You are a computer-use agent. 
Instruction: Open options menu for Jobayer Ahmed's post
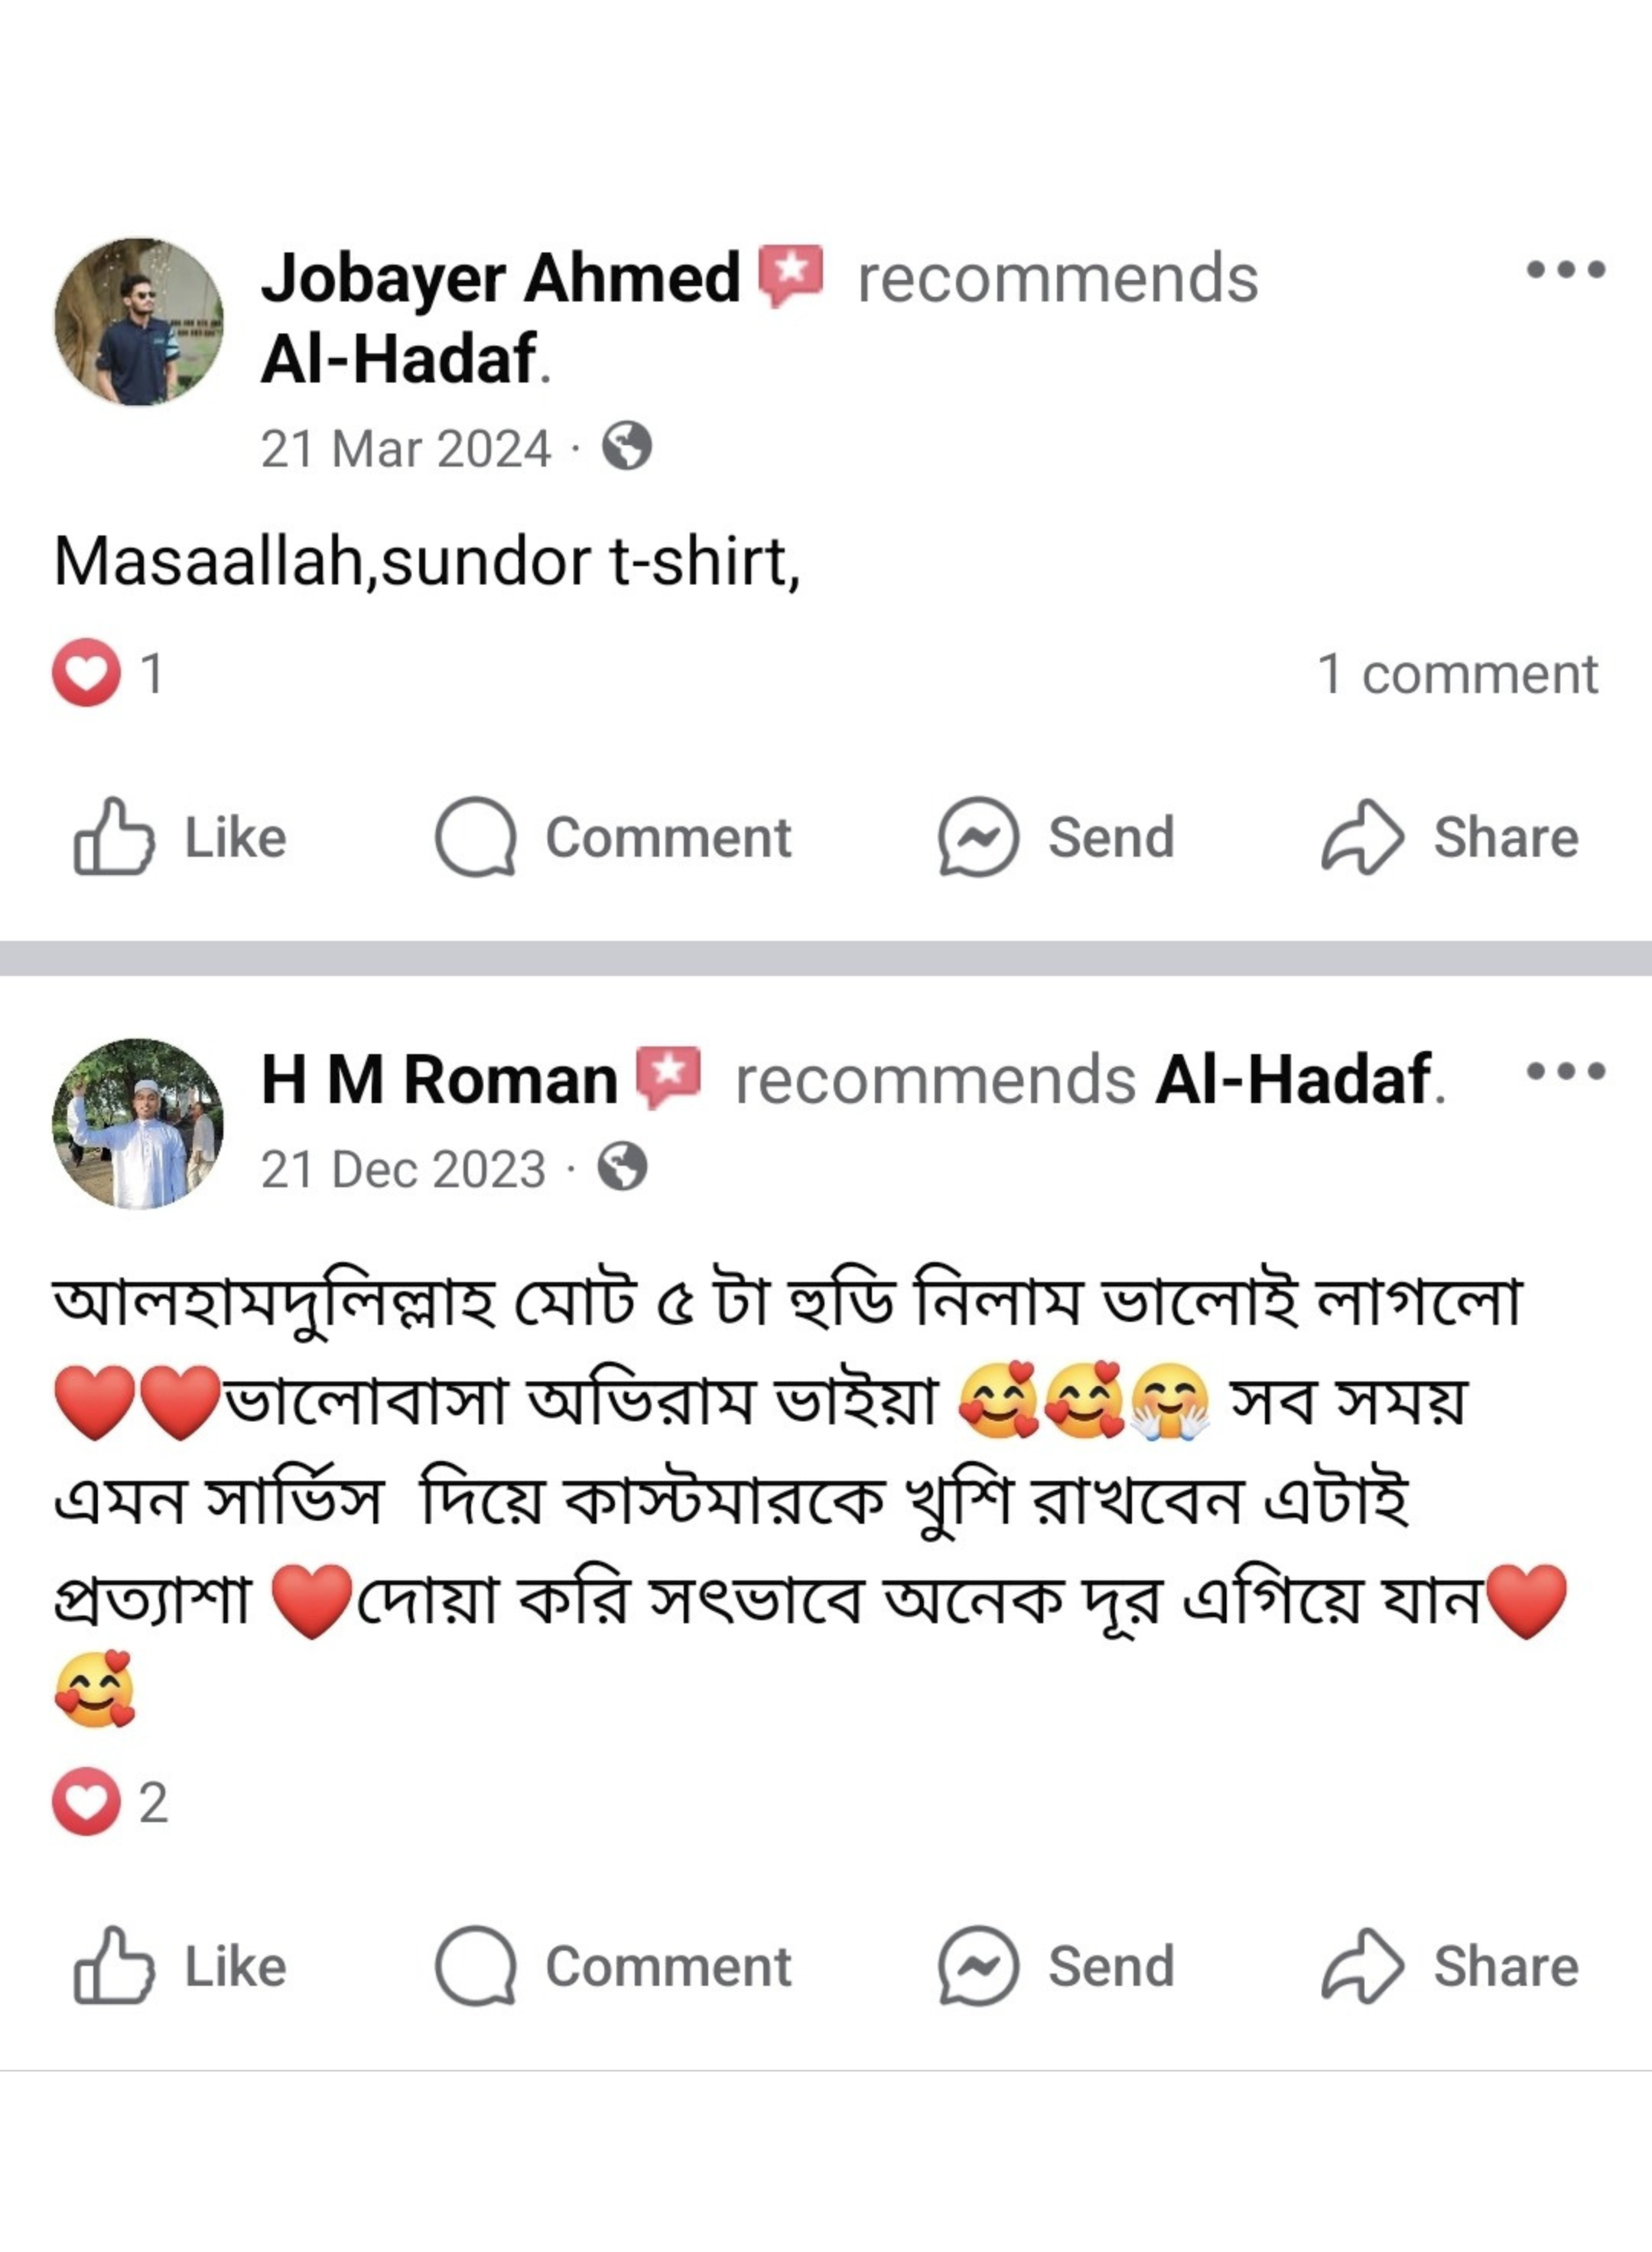click(x=1565, y=269)
